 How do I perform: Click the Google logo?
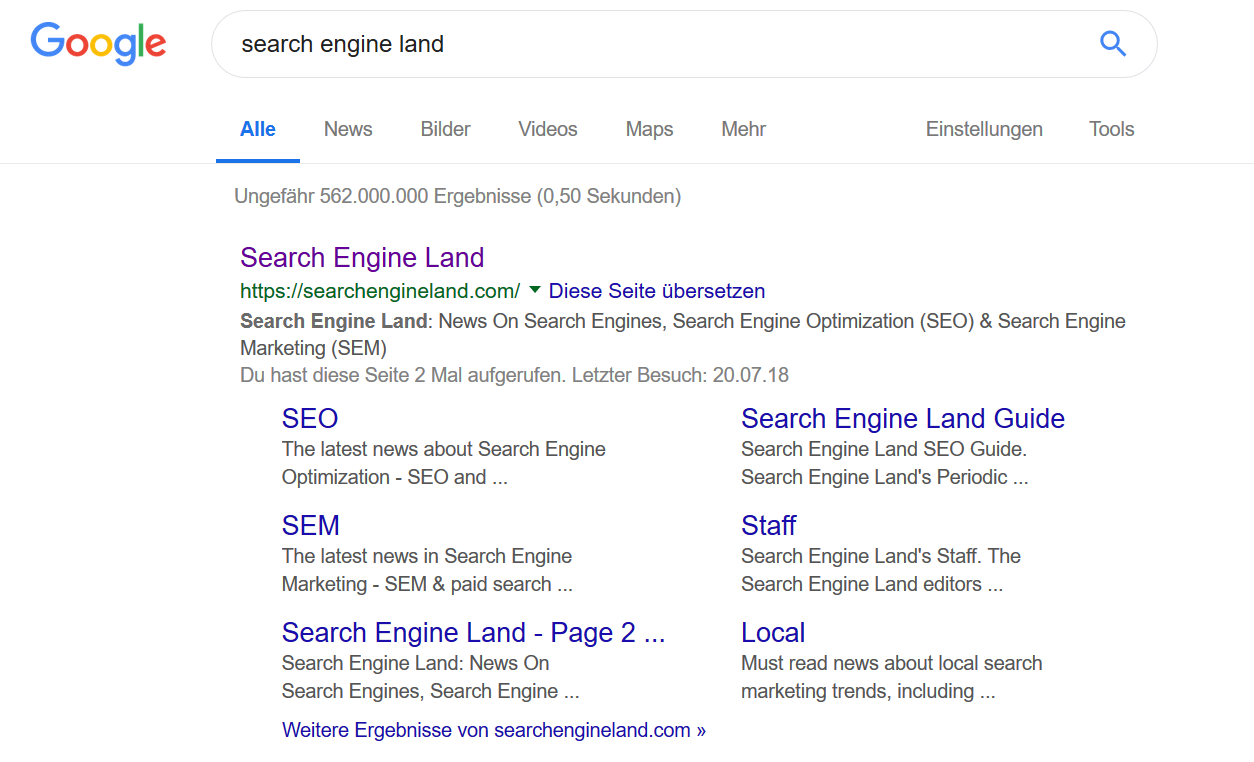(97, 43)
